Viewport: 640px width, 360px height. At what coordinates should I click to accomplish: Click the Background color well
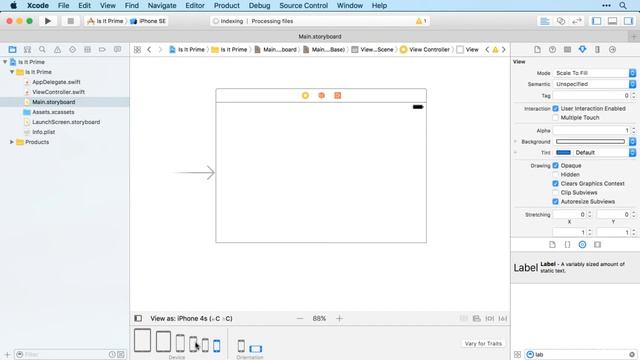[x=590, y=142]
